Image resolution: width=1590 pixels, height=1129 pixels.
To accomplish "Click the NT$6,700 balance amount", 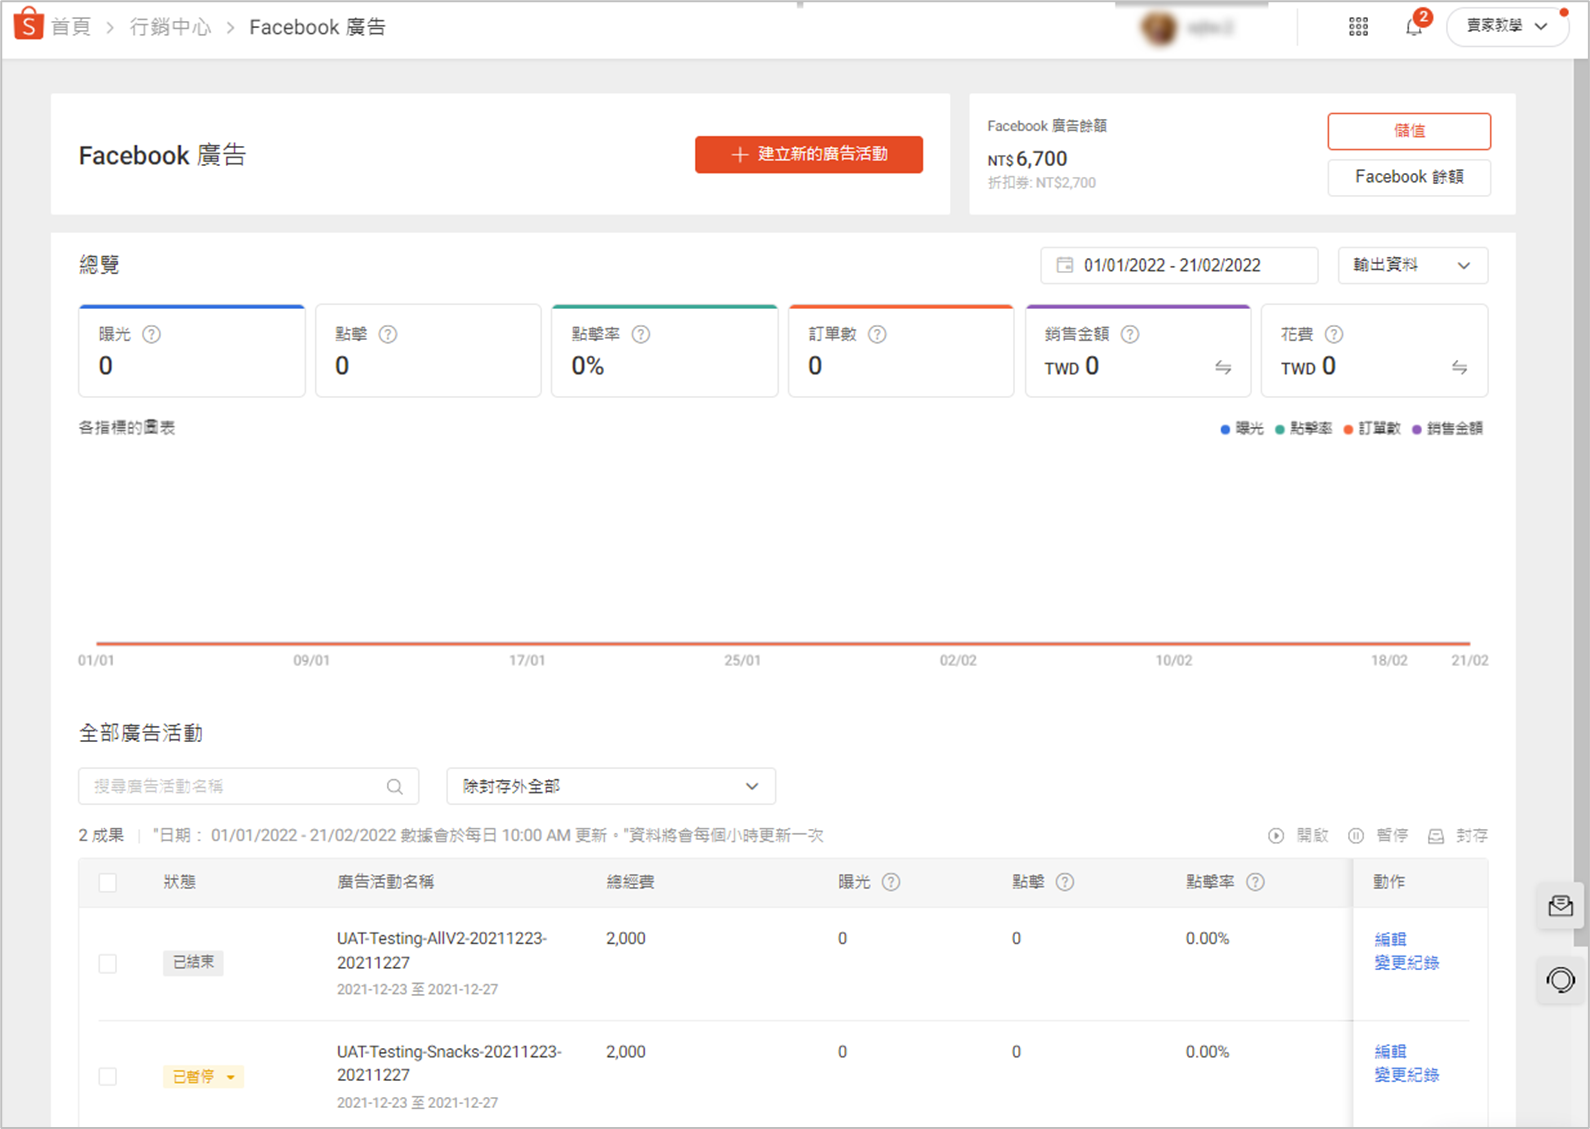I will (1027, 159).
